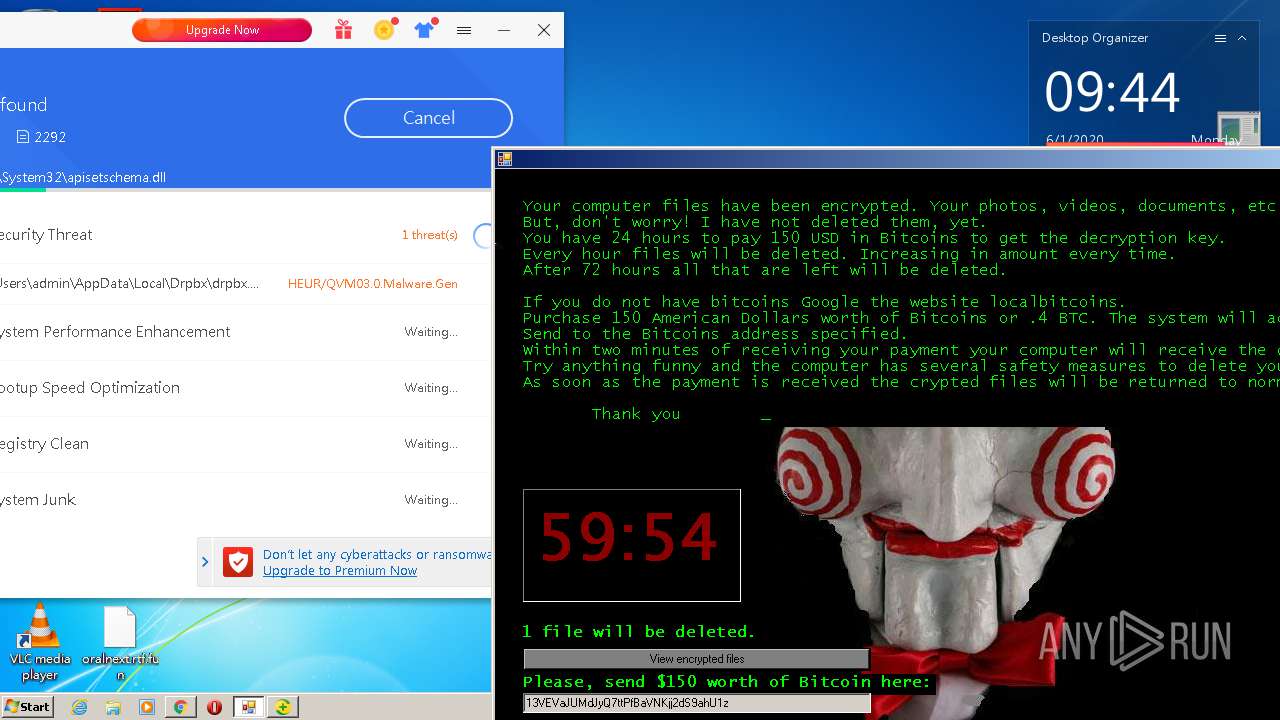This screenshot has height=720, width=1280.
Task: Launch Opera browser from taskbar
Action: tap(214, 707)
